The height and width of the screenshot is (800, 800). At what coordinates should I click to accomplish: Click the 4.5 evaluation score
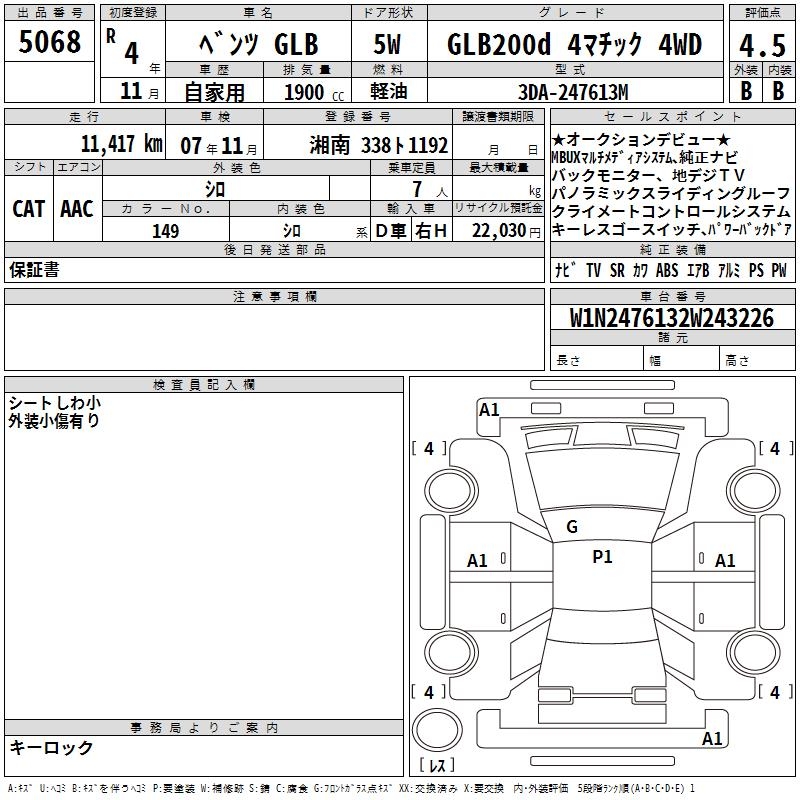pos(760,44)
